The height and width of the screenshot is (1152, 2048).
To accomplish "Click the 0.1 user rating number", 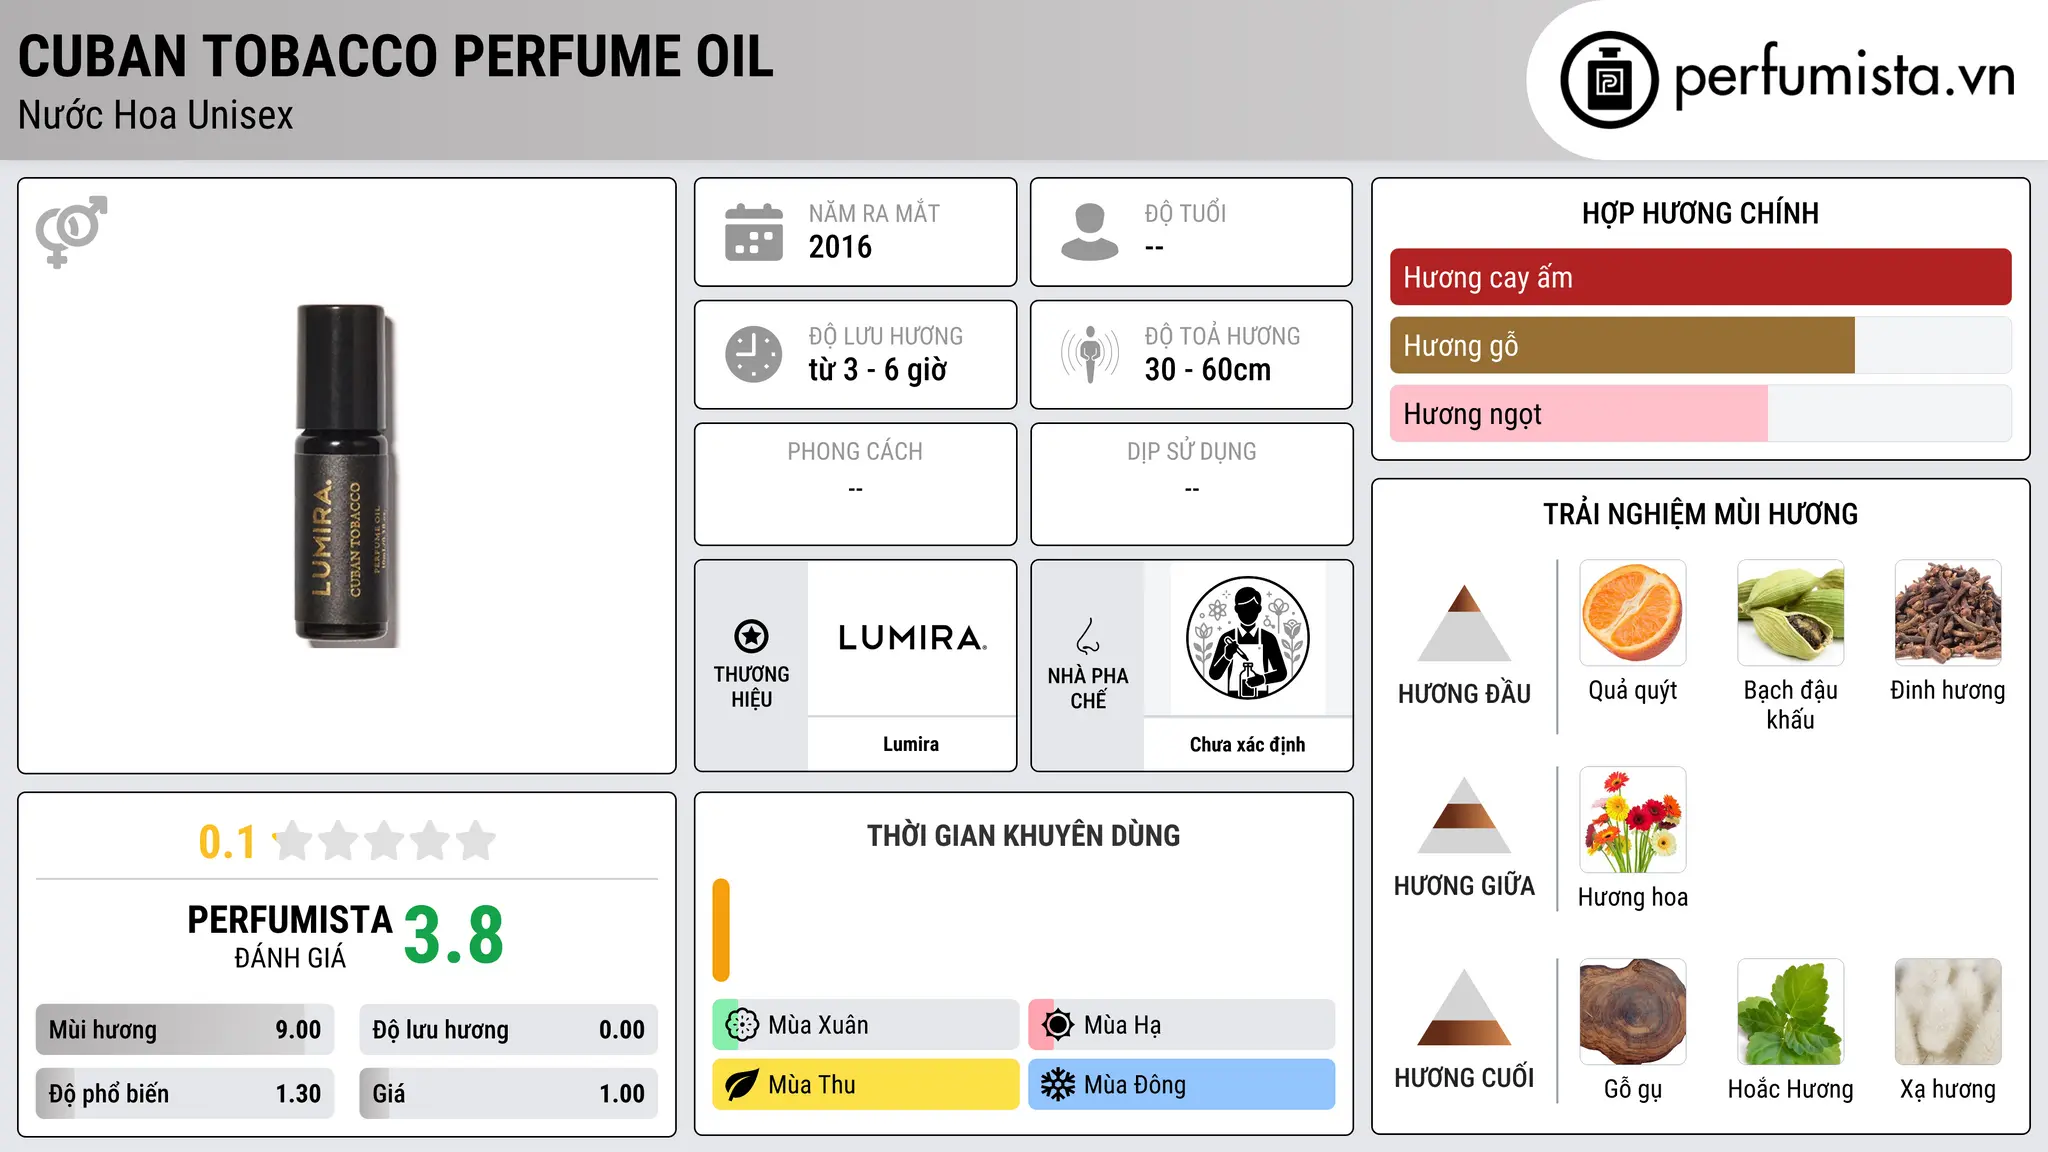I will tap(227, 842).
